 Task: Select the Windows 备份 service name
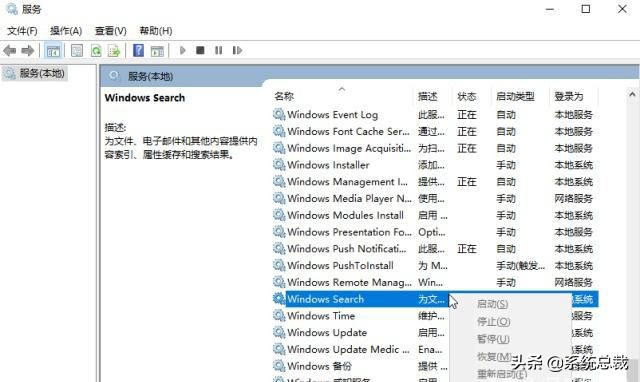[319, 366]
